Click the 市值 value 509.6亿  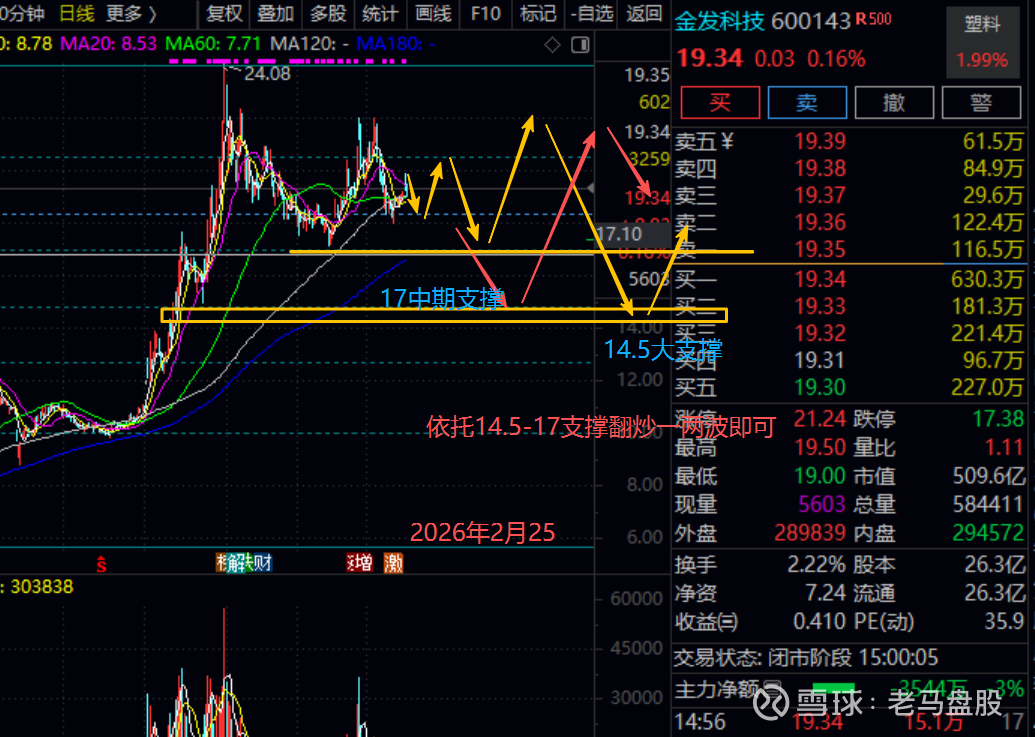[989, 476]
